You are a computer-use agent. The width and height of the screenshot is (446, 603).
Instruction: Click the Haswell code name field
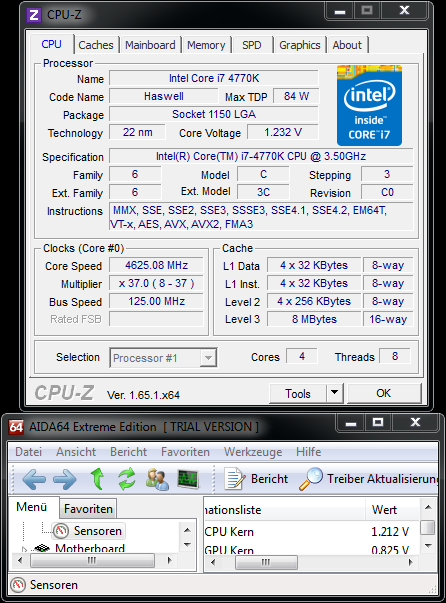tap(164, 96)
